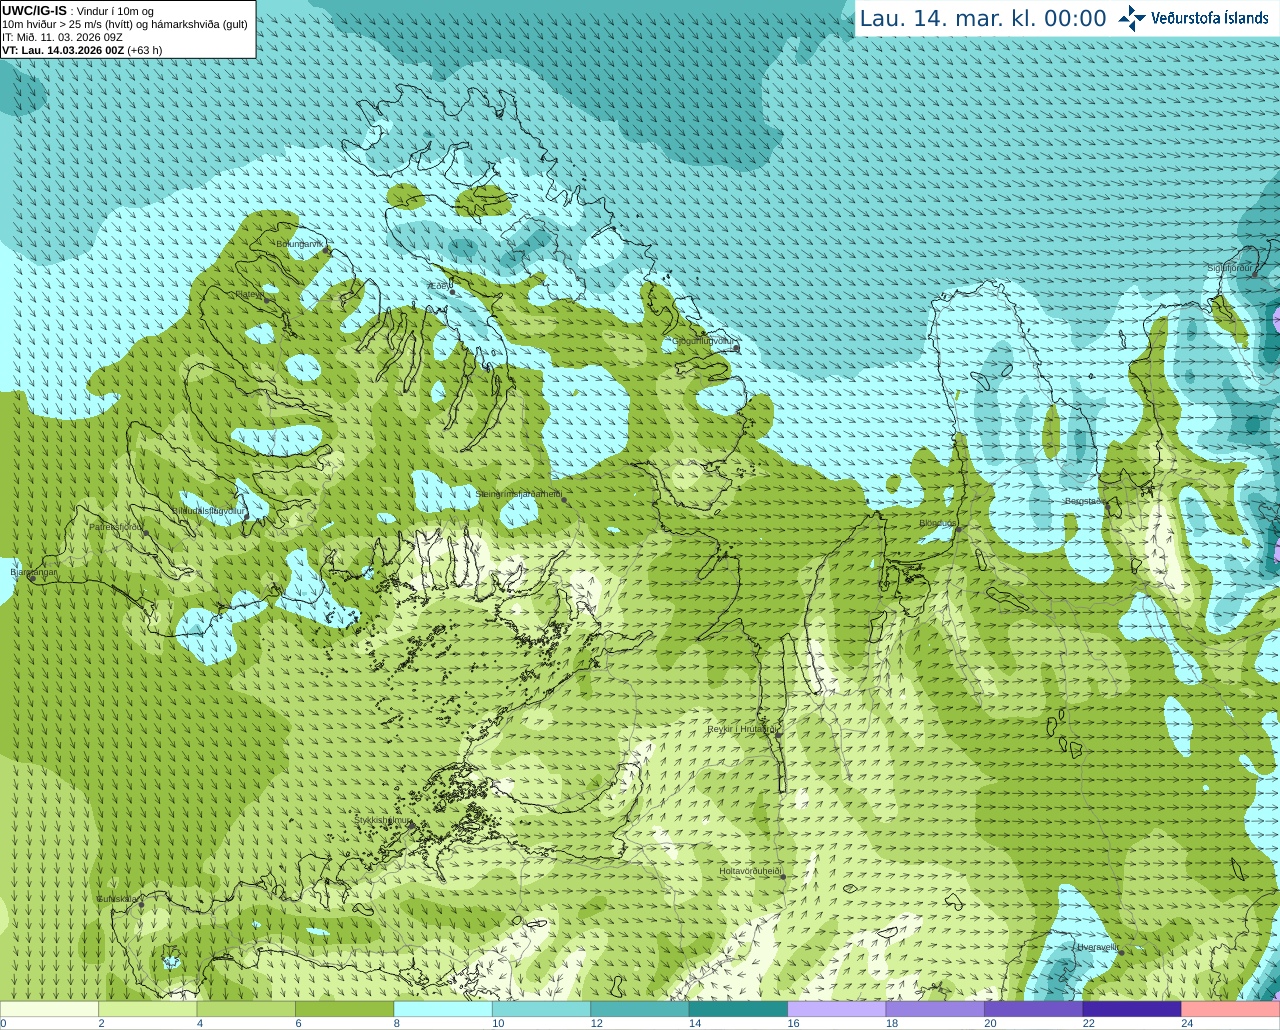Select the pink legend swatch above 24 m/s

1231,1009
